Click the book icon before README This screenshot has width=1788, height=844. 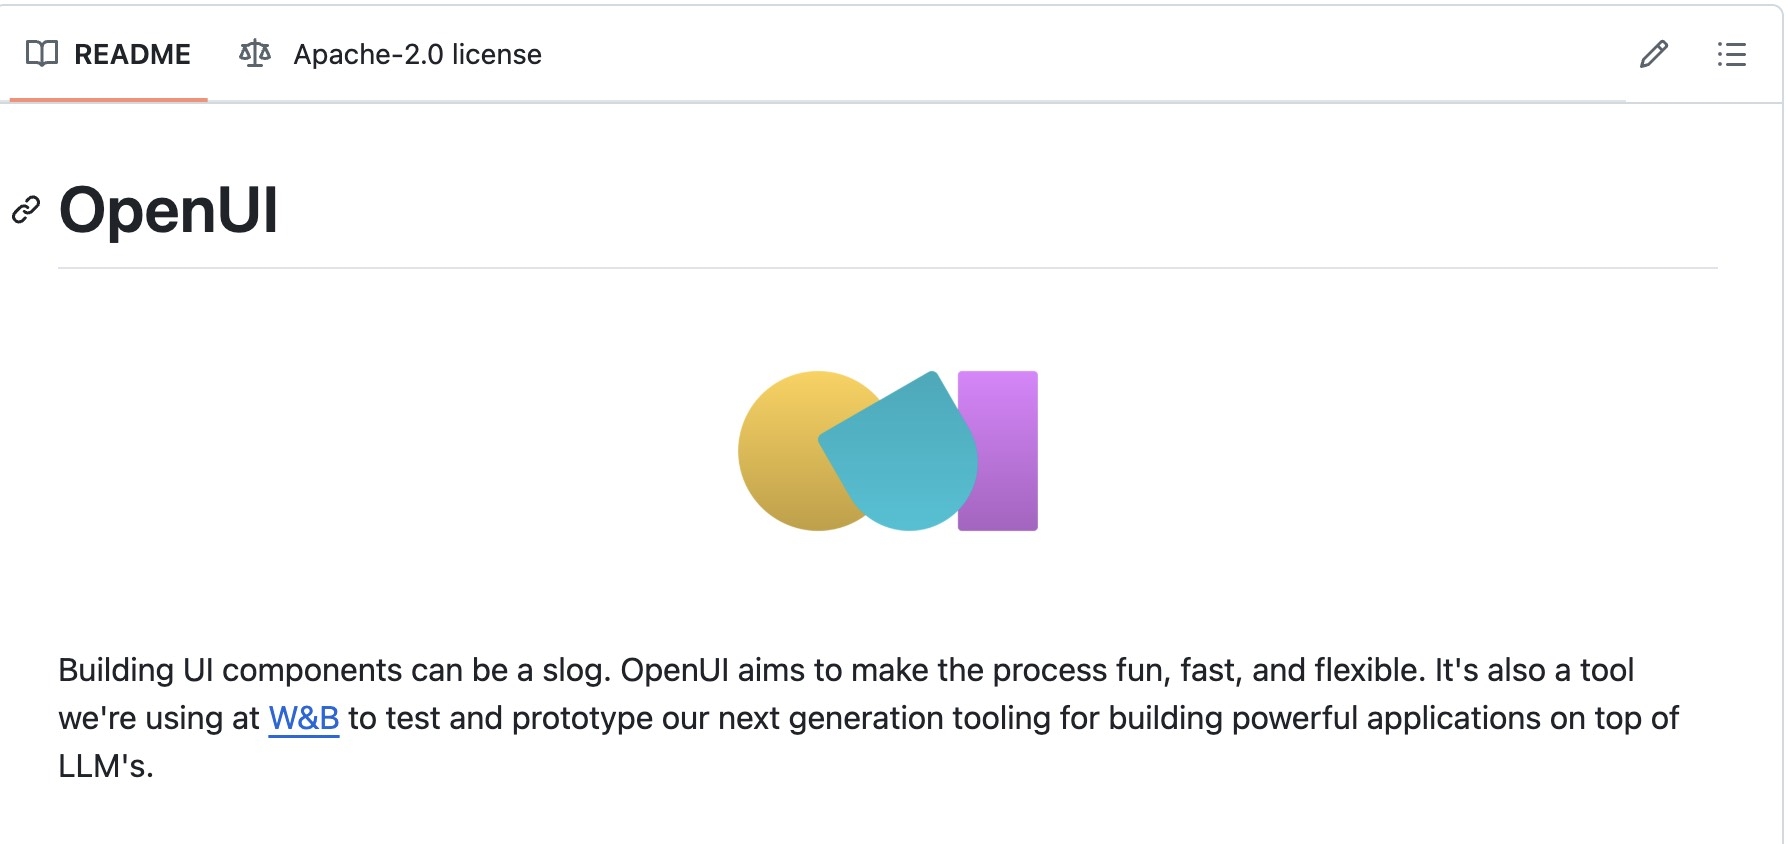tap(42, 54)
